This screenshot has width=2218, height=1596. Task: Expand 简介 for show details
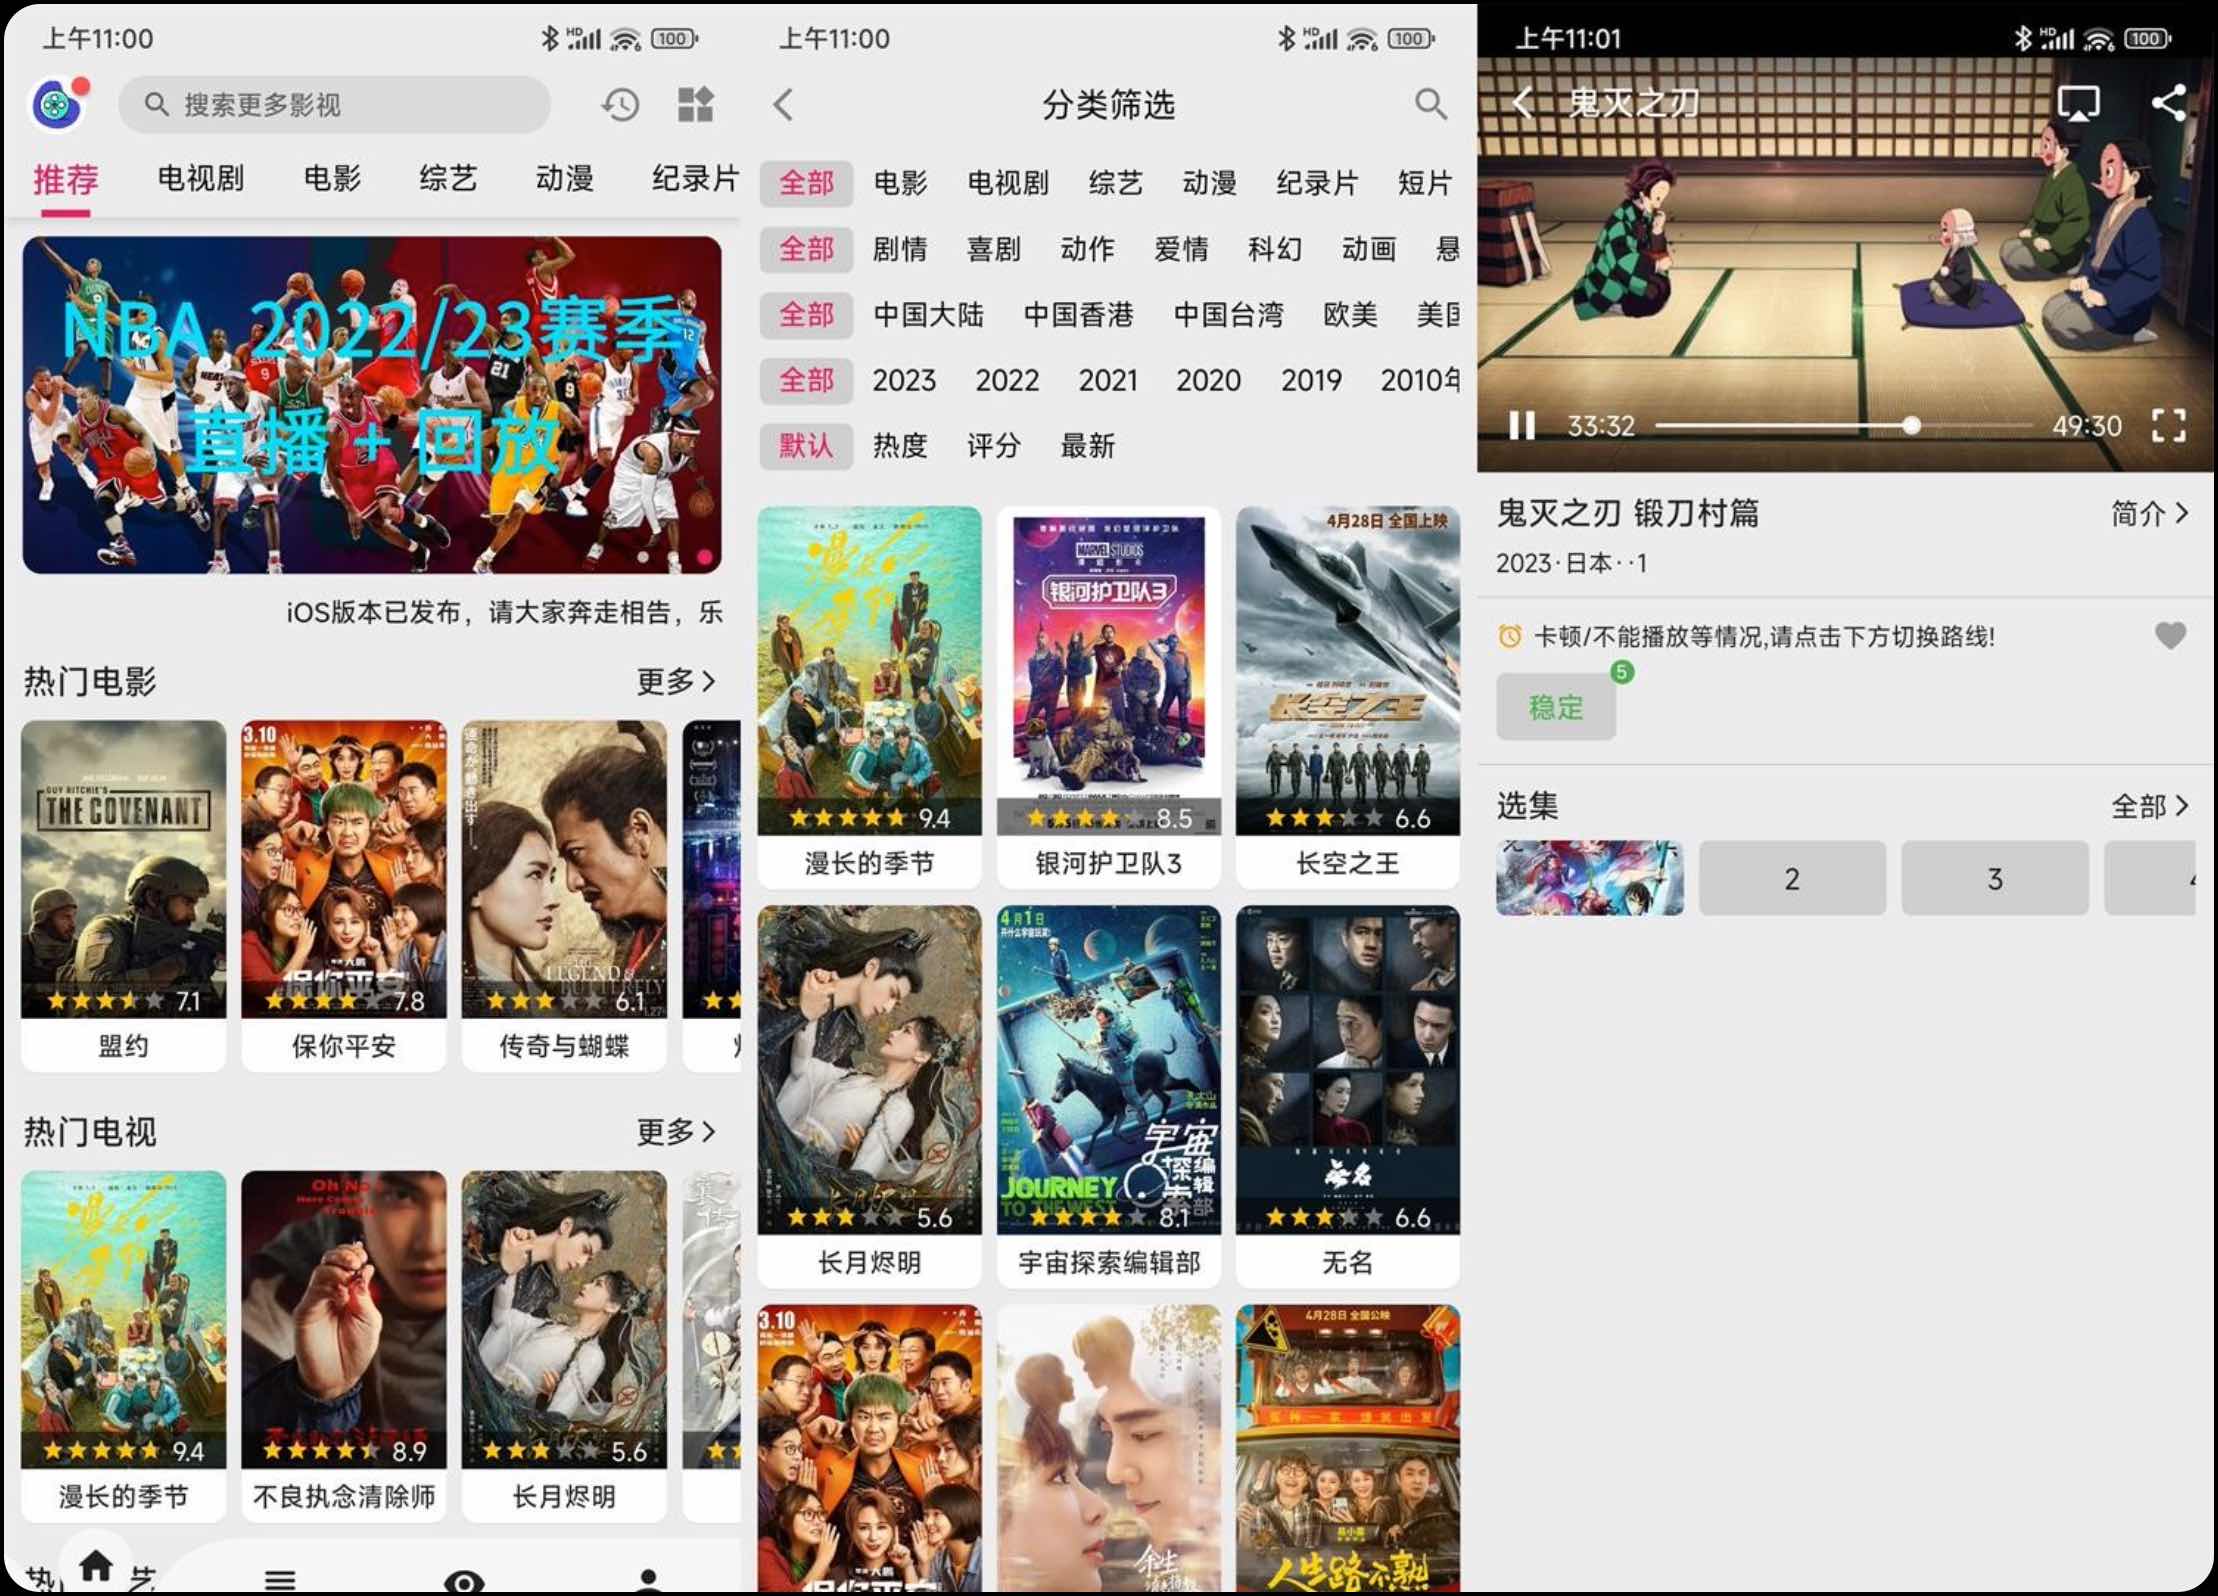2149,514
